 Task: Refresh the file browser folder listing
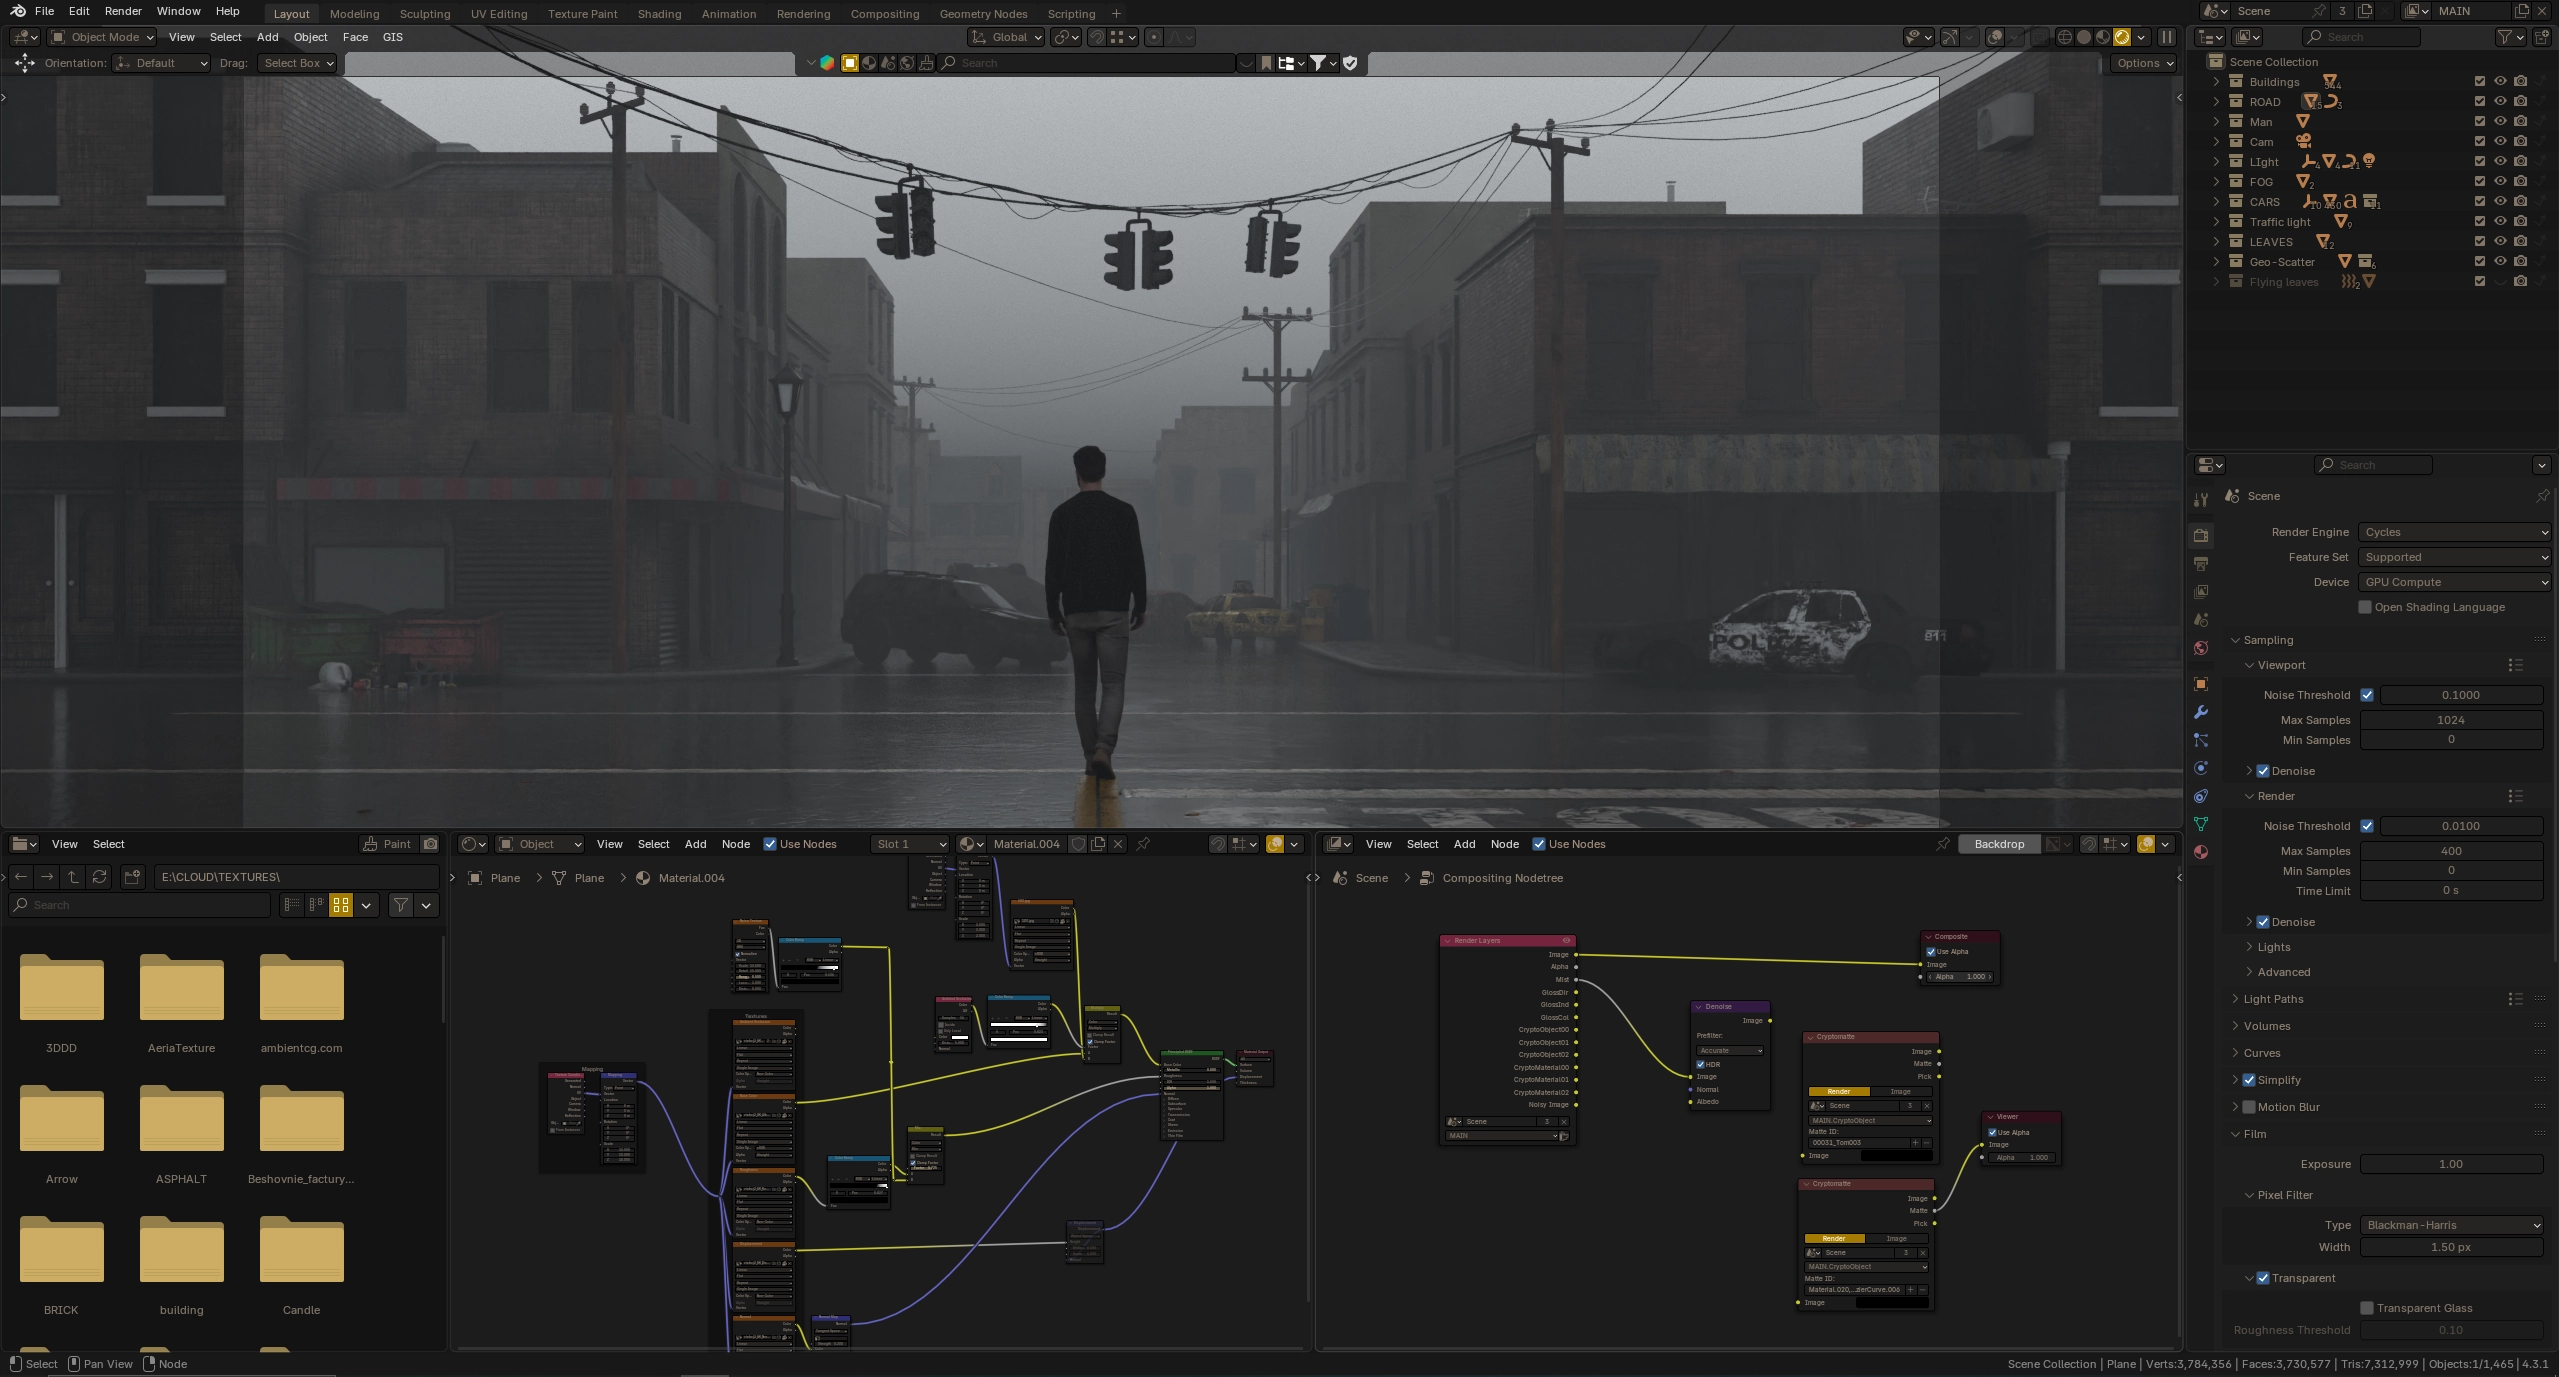click(99, 877)
